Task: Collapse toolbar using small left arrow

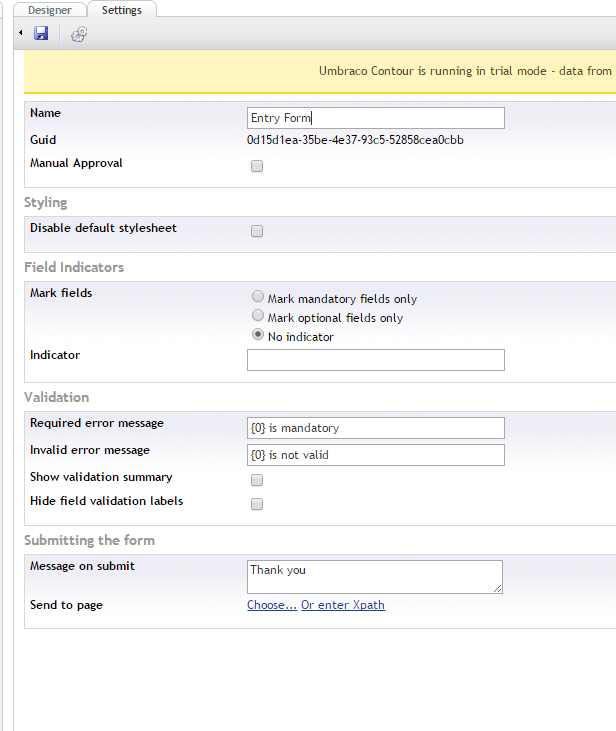Action: (22, 33)
